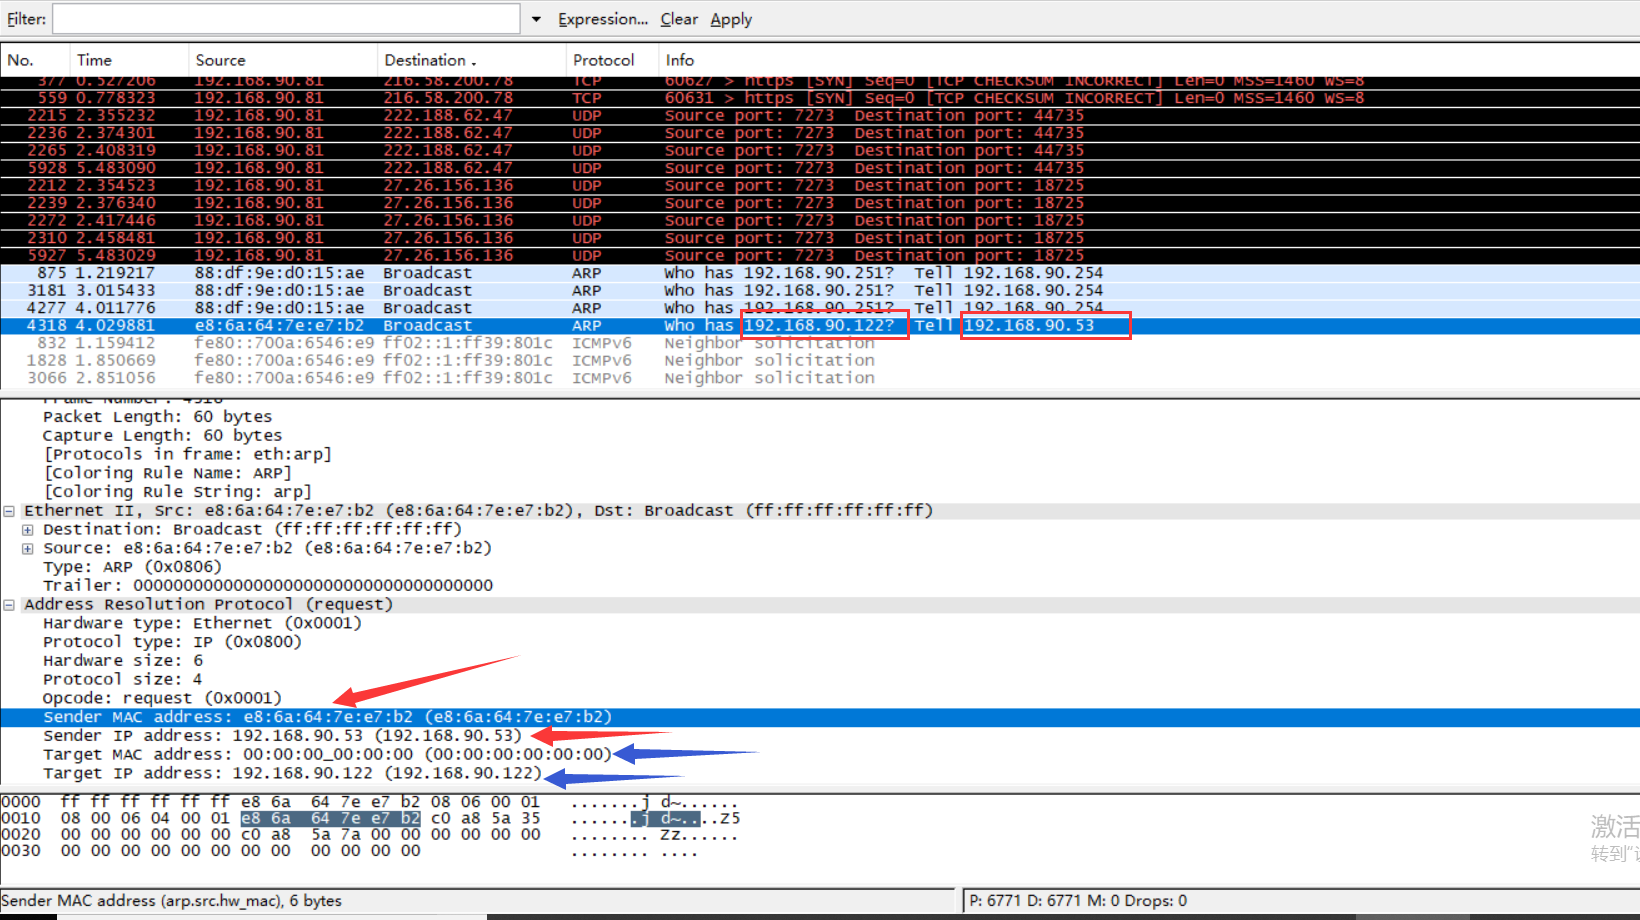Select Coloring Rule String: arp line
1640x920 pixels.
(x=177, y=492)
